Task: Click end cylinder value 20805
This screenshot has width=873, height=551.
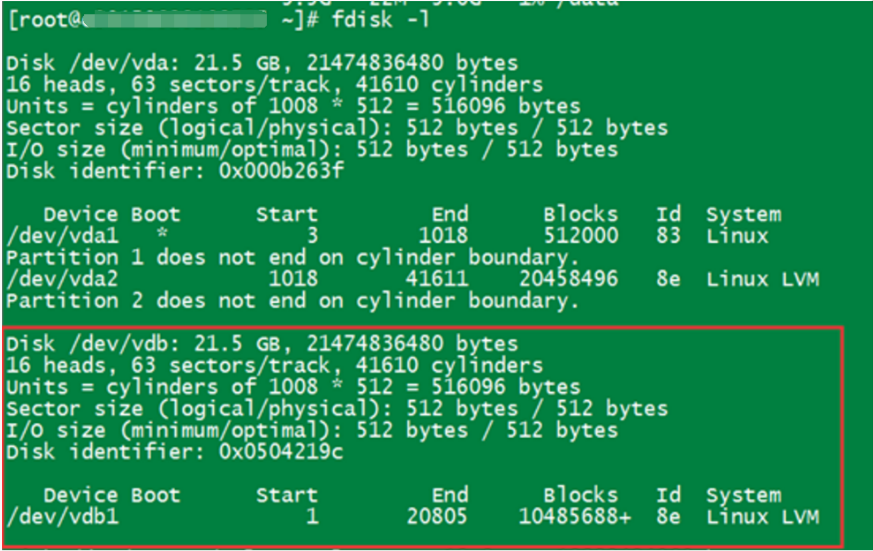Action: pos(437,517)
